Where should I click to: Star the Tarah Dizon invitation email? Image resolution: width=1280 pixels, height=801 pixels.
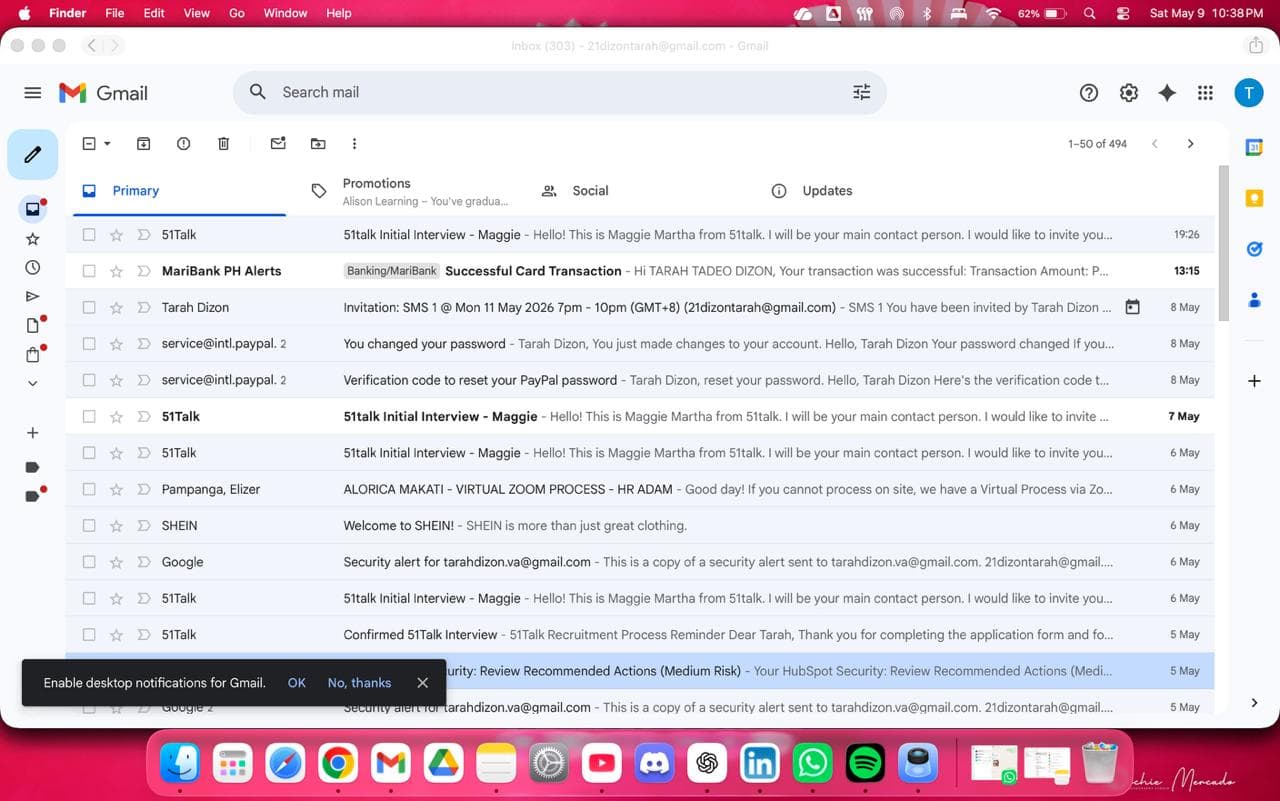click(x=116, y=307)
